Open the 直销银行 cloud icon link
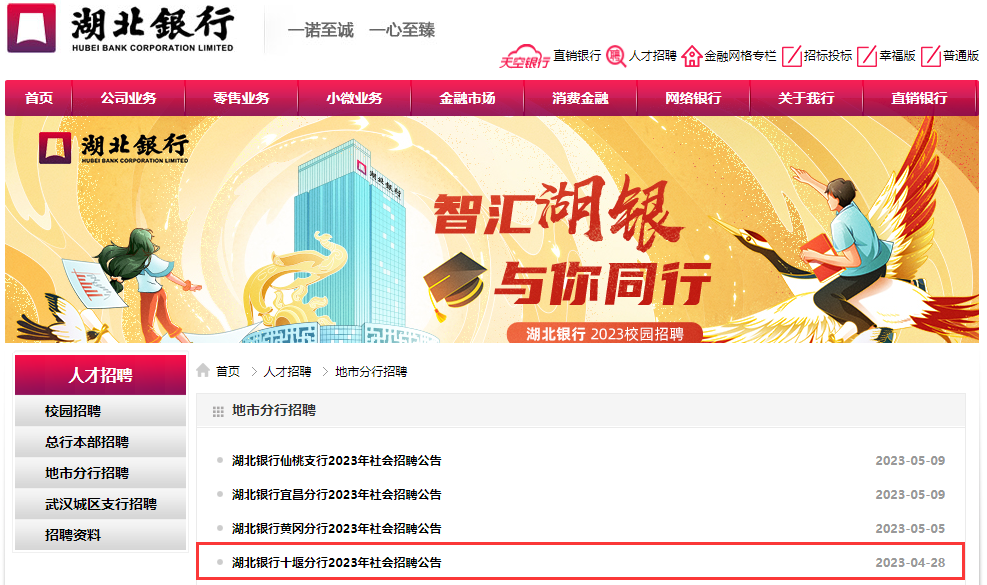The width and height of the screenshot is (987, 585). [x=525, y=56]
